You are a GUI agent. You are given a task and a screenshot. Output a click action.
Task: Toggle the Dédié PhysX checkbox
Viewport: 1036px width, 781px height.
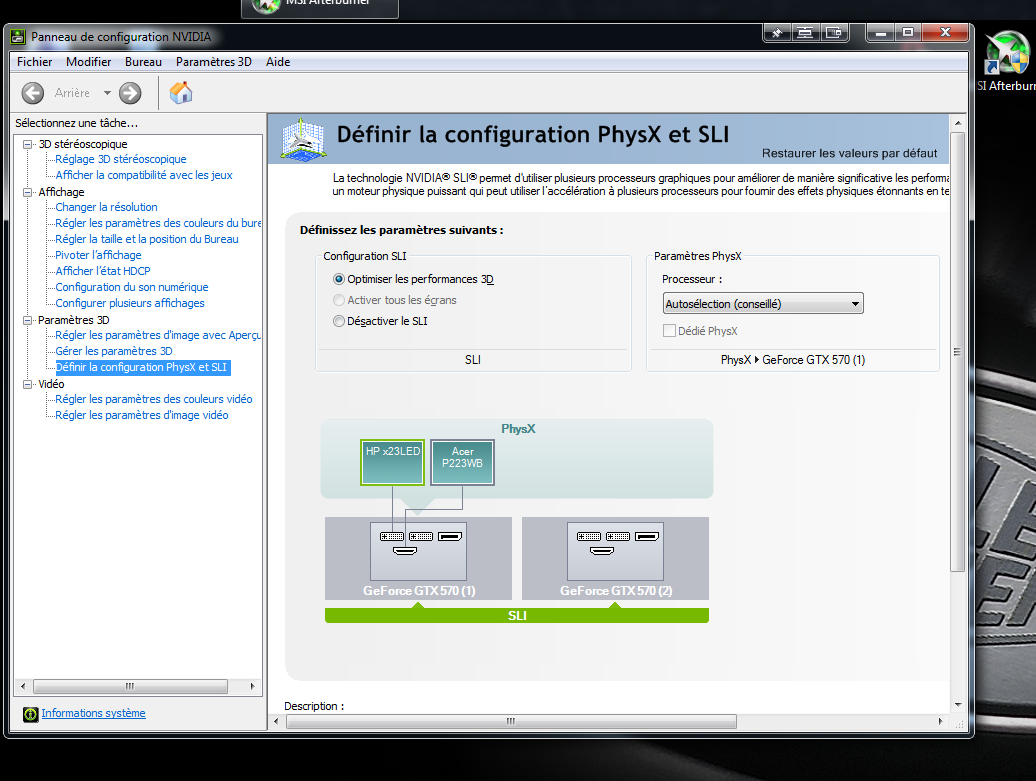point(669,331)
